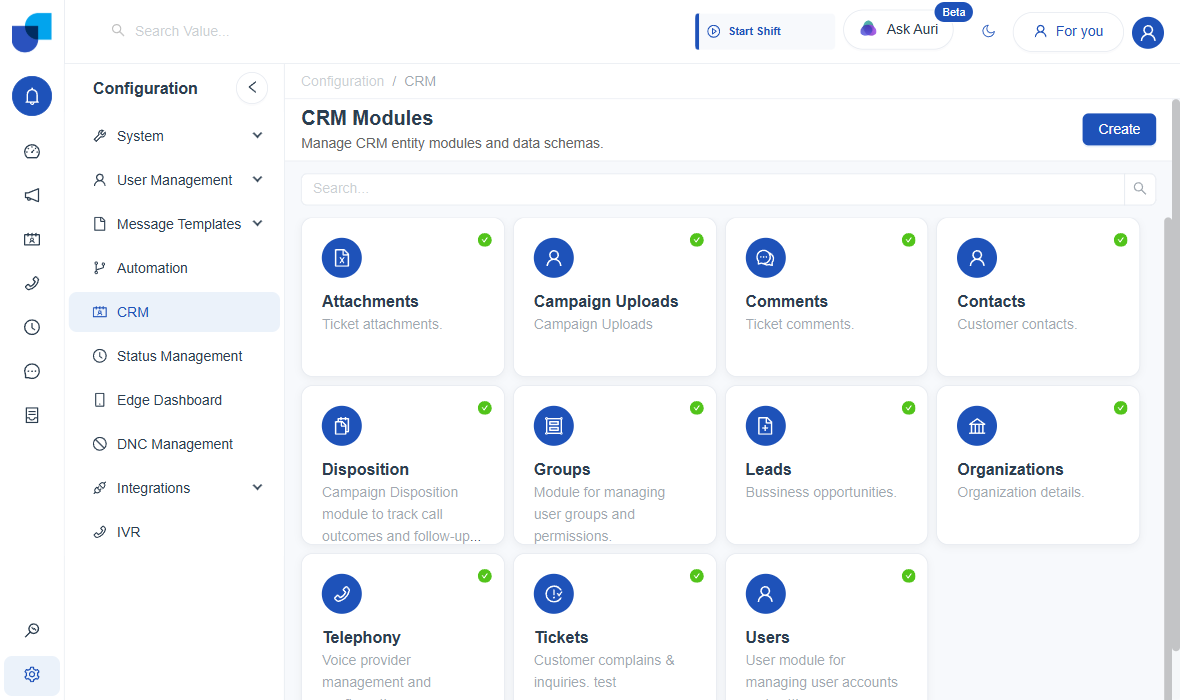Select Automation in the sidebar
The height and width of the screenshot is (700, 1180).
(174, 268)
